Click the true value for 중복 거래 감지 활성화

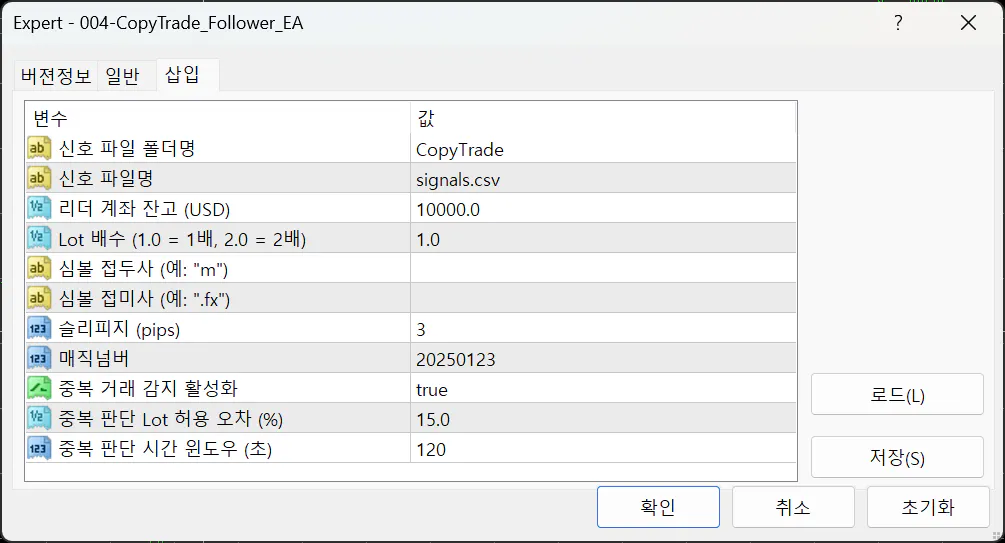(432, 389)
